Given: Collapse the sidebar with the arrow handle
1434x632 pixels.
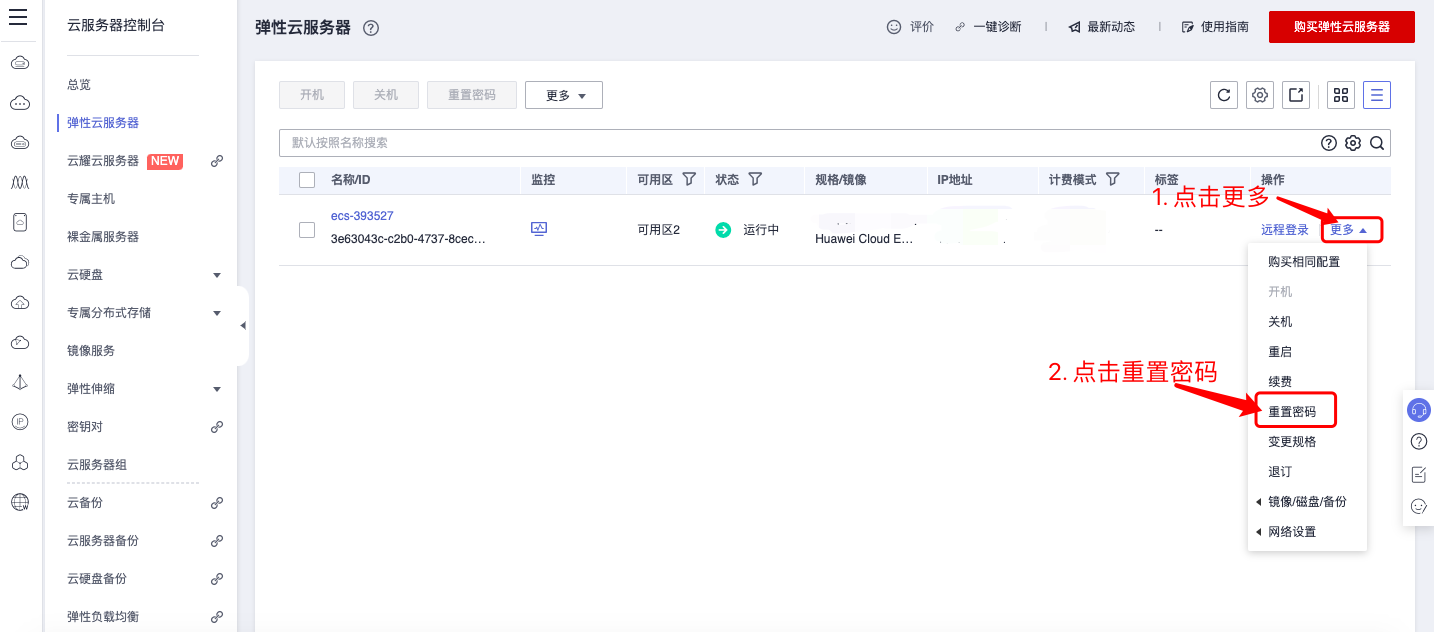Looking at the screenshot, I should click(x=243, y=326).
